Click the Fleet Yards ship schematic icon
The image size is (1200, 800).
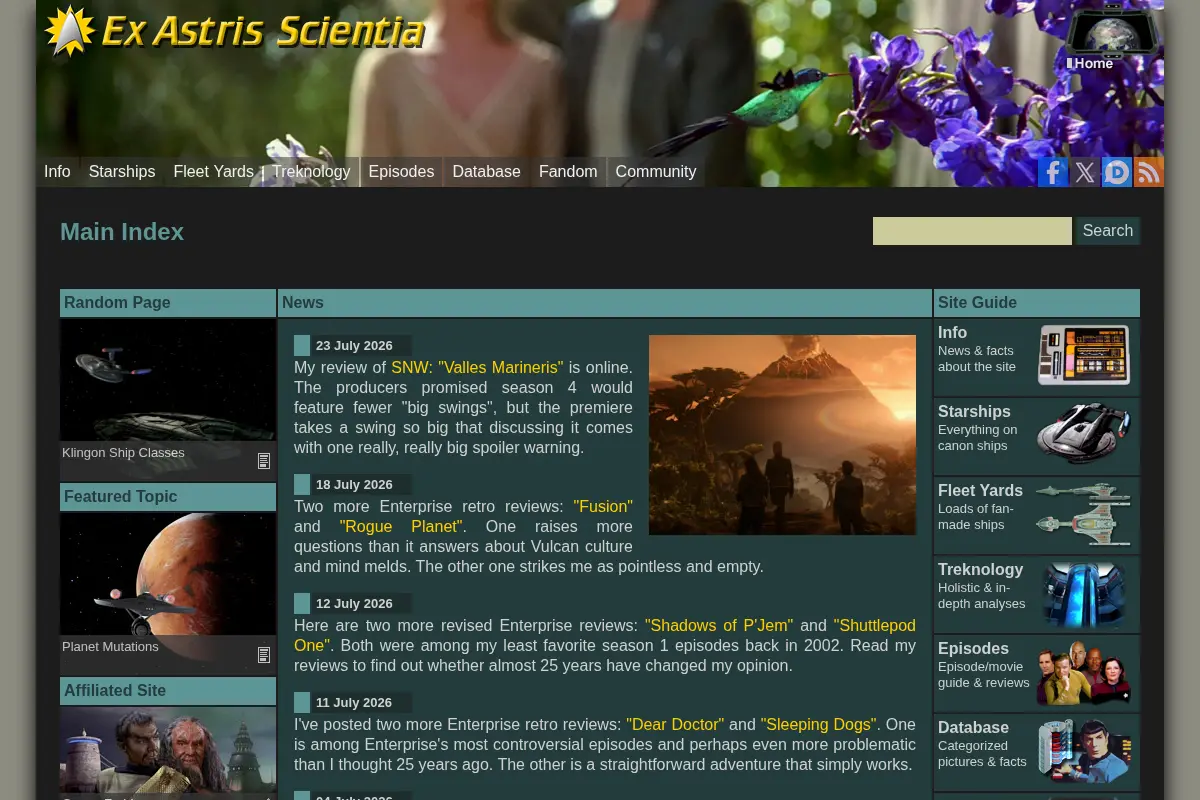(1084, 513)
